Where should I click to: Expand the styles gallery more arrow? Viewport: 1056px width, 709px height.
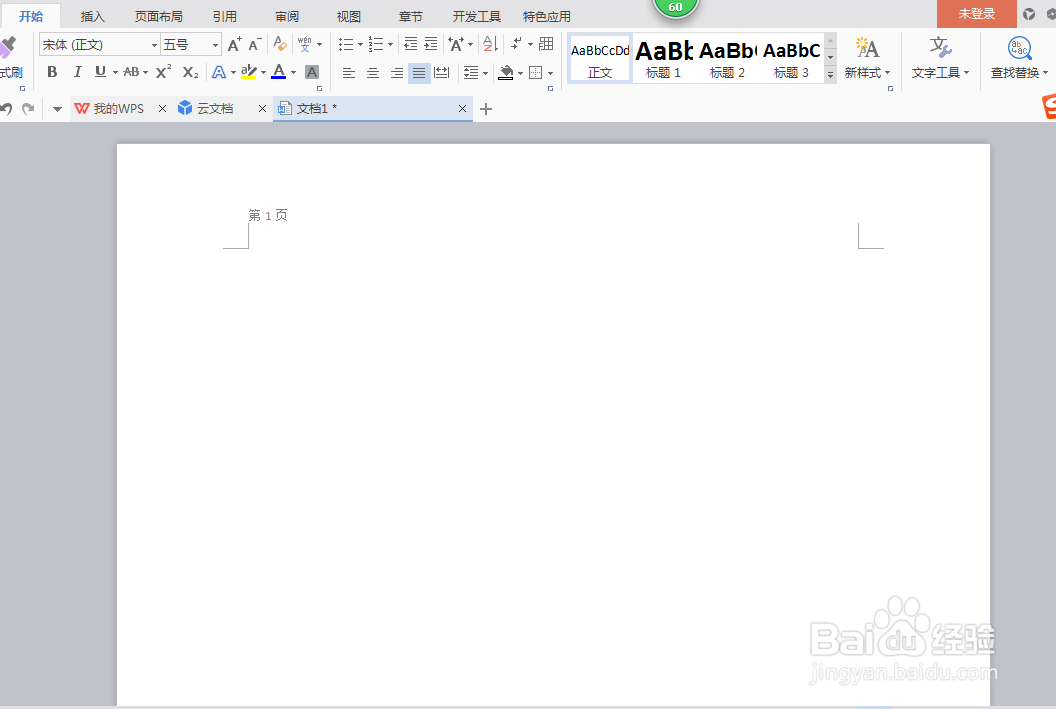click(830, 75)
